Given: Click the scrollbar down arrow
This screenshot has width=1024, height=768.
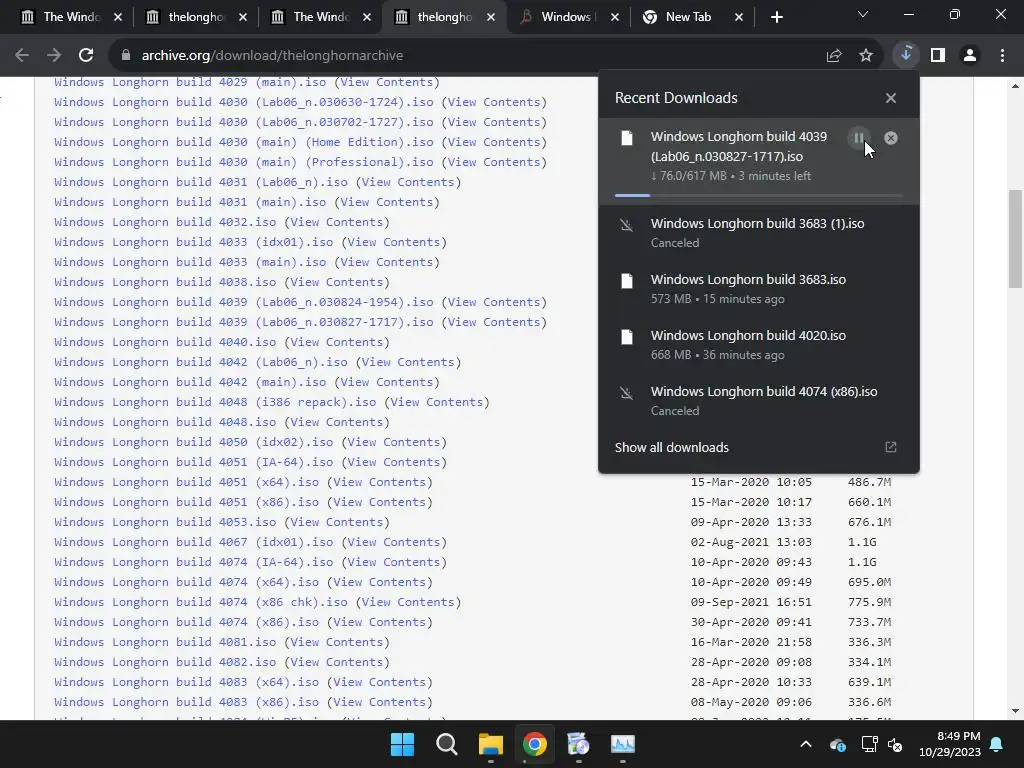Looking at the screenshot, I should coord(1015,711).
